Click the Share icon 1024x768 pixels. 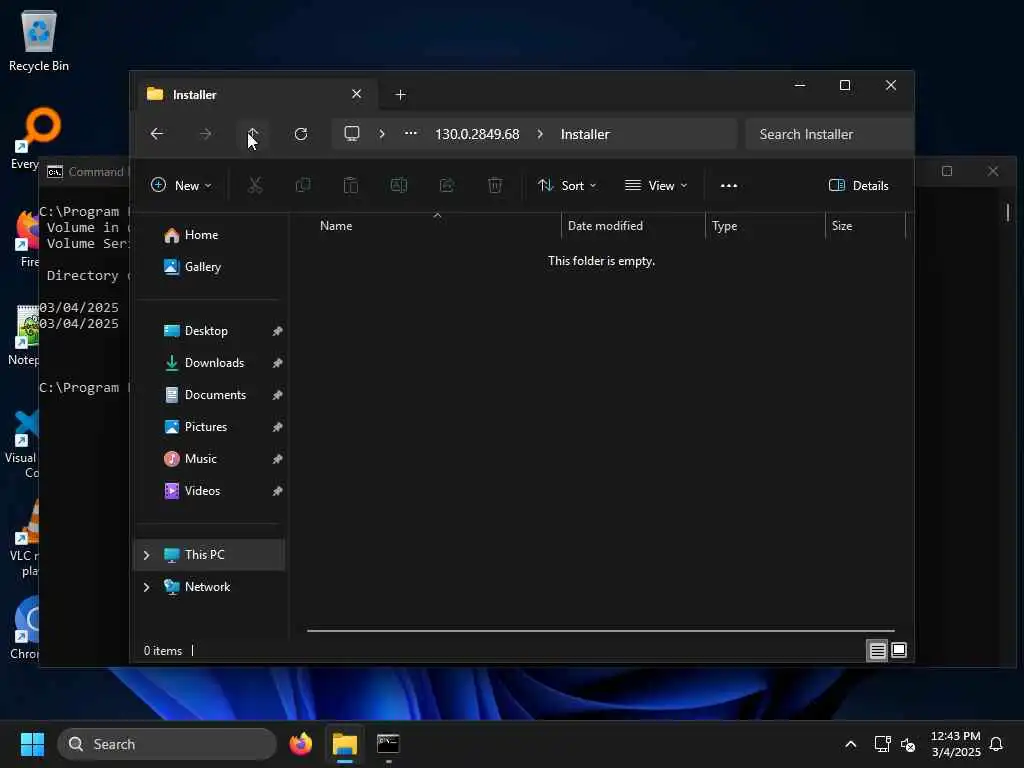tap(447, 185)
